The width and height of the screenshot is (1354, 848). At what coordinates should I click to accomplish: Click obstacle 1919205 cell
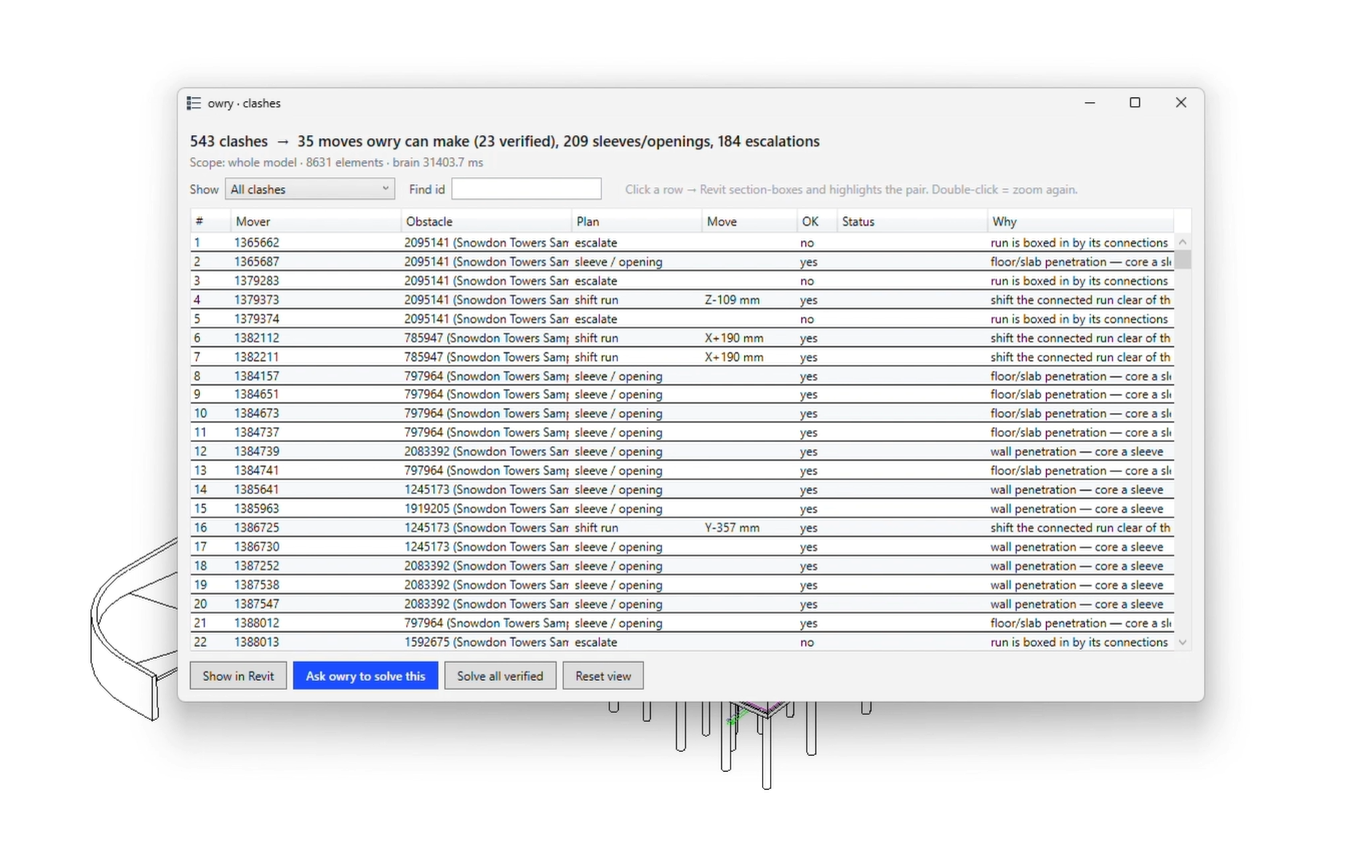coord(486,509)
